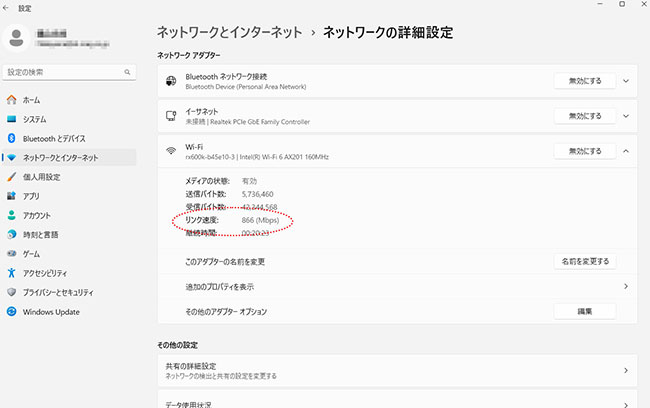Disable the イーサネット adapter
Viewport: 650px width, 408px height.
(x=584, y=116)
